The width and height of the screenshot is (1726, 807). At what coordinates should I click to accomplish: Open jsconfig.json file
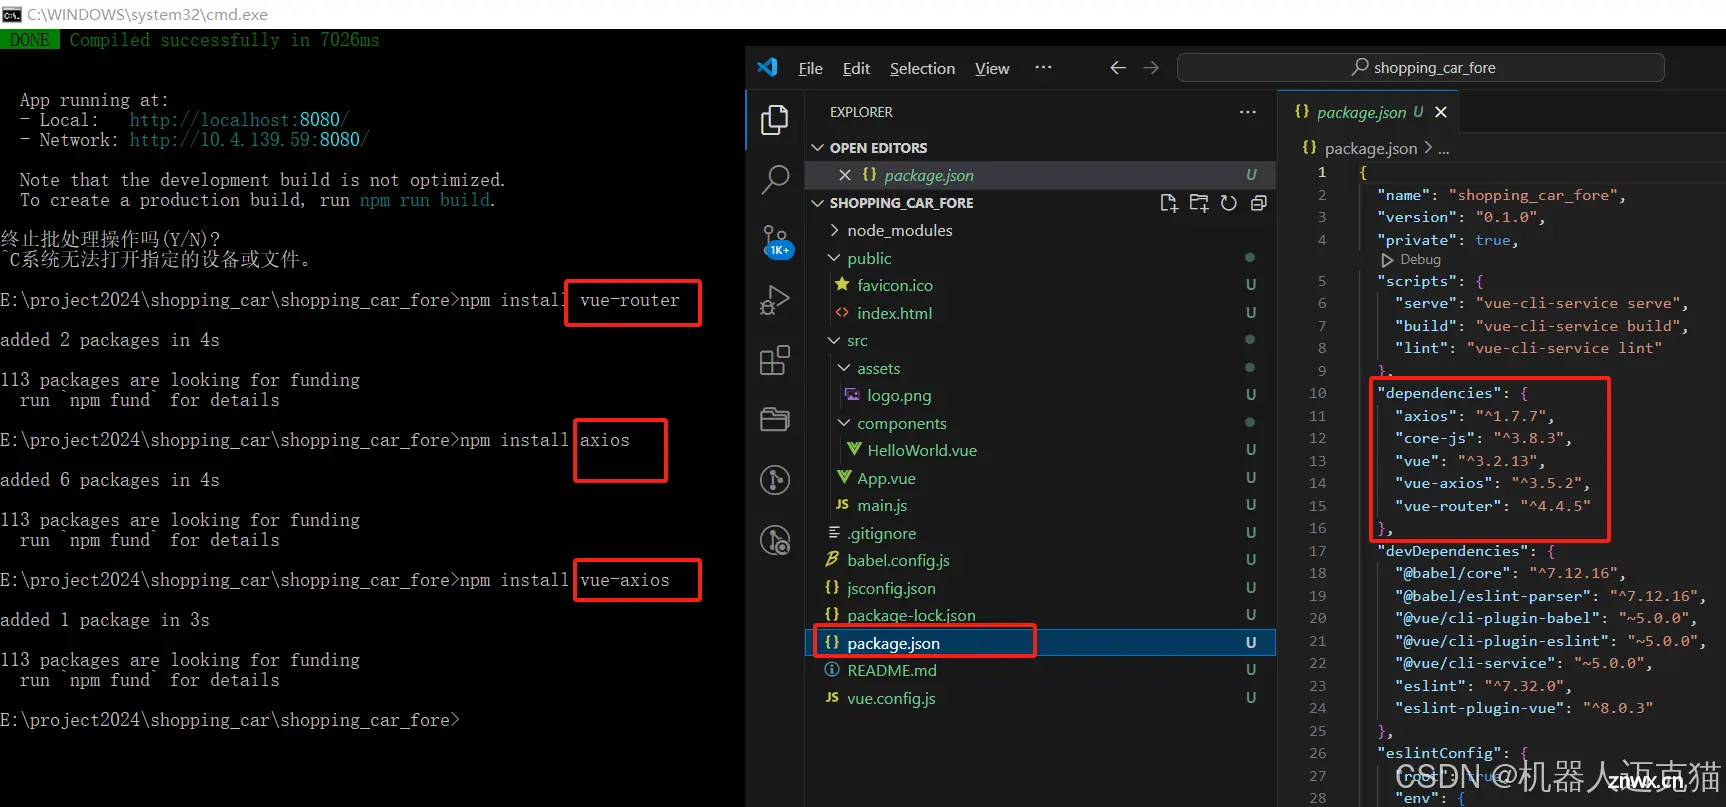[891, 588]
